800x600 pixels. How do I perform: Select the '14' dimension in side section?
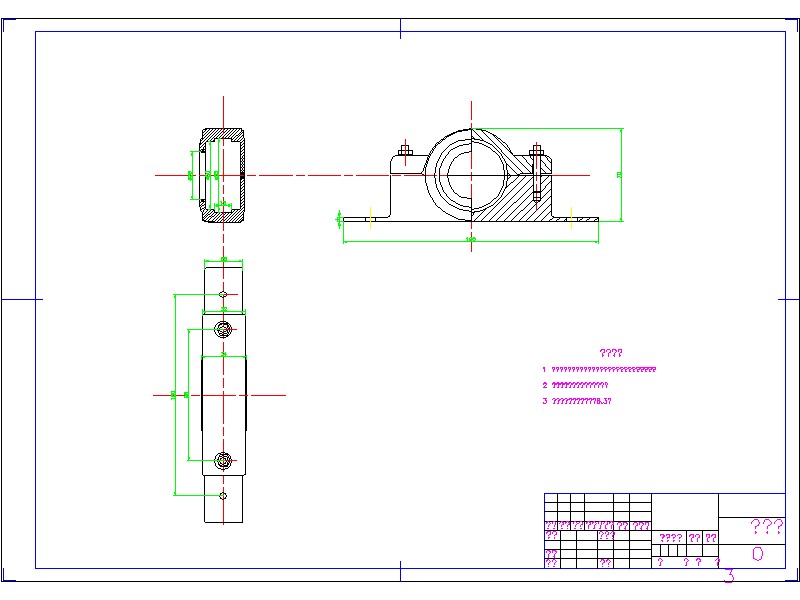coord(222,204)
